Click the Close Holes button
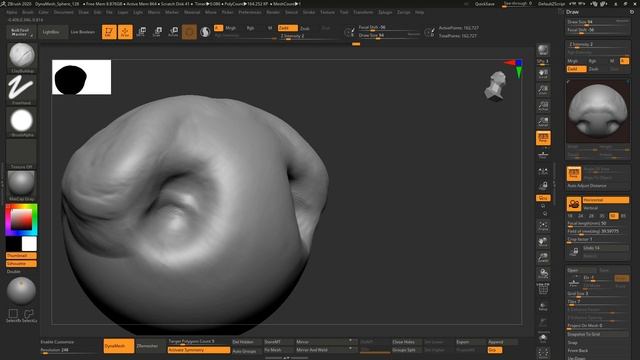640x360 pixels. (x=406, y=342)
